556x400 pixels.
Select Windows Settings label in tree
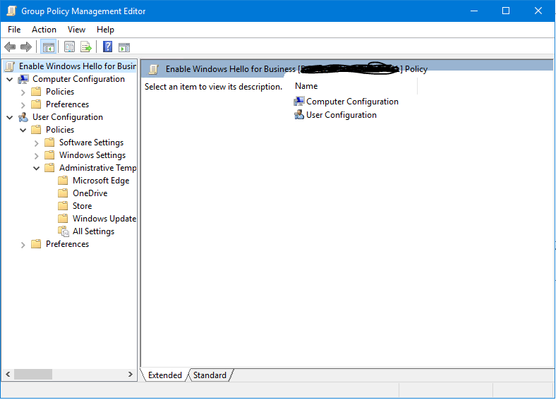pyautogui.click(x=92, y=155)
